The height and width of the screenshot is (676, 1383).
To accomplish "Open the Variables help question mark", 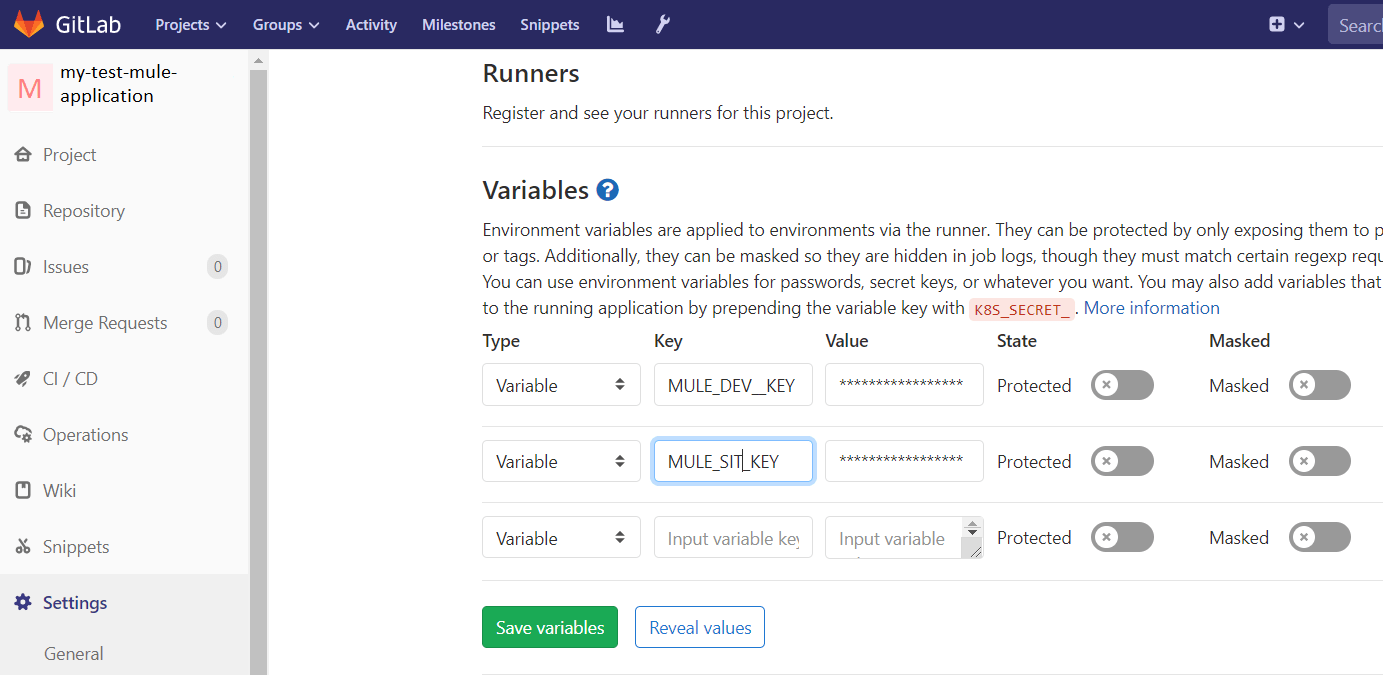I will [x=608, y=188].
